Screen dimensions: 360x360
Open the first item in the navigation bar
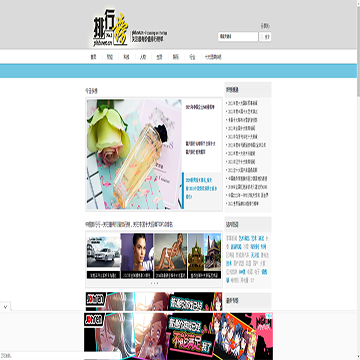[93, 57]
